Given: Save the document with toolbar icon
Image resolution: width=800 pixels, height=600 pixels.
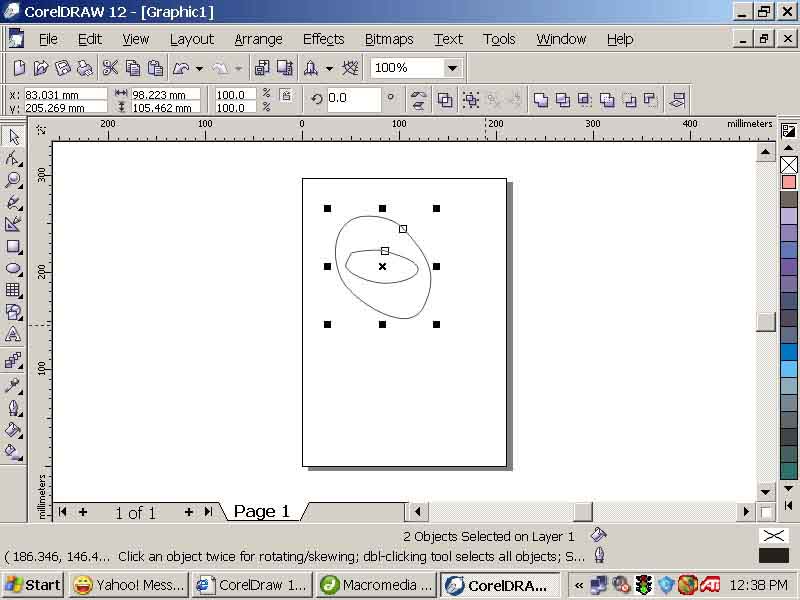Looking at the screenshot, I should pyautogui.click(x=63, y=68).
